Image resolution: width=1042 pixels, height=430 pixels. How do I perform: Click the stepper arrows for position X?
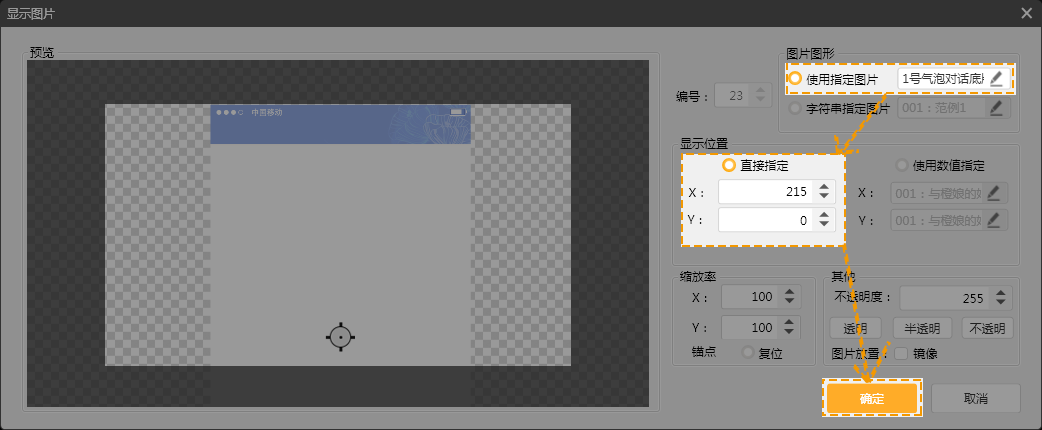tap(824, 192)
